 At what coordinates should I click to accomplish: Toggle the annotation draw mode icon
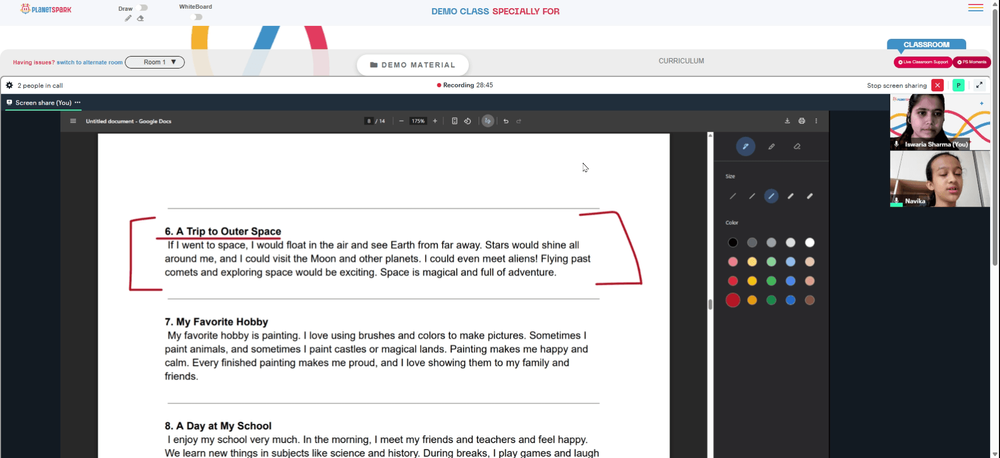point(488,121)
